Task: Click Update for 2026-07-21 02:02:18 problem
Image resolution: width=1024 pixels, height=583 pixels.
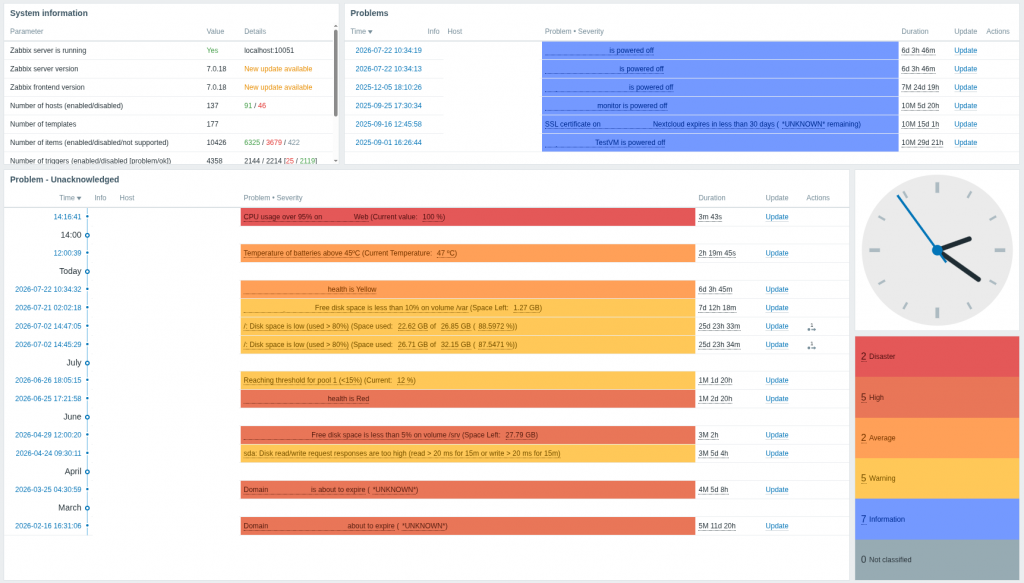Action: pyautogui.click(x=776, y=307)
